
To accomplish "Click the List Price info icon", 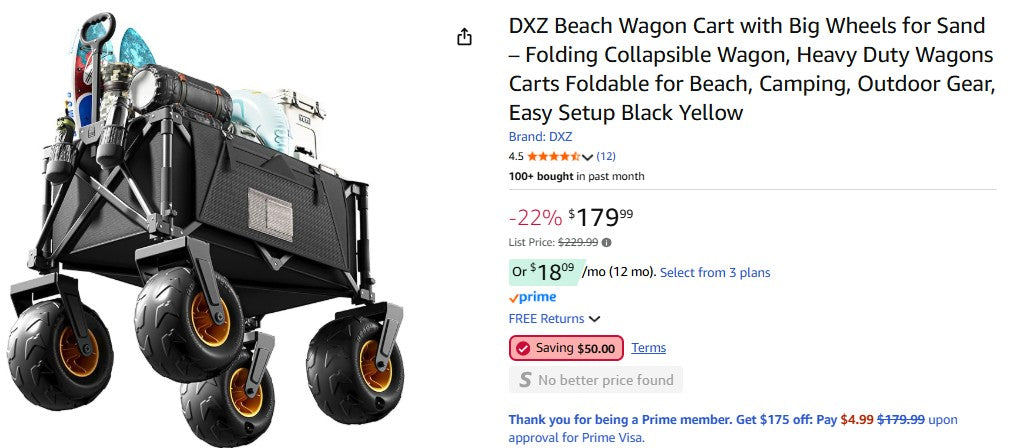I will pyautogui.click(x=607, y=242).
